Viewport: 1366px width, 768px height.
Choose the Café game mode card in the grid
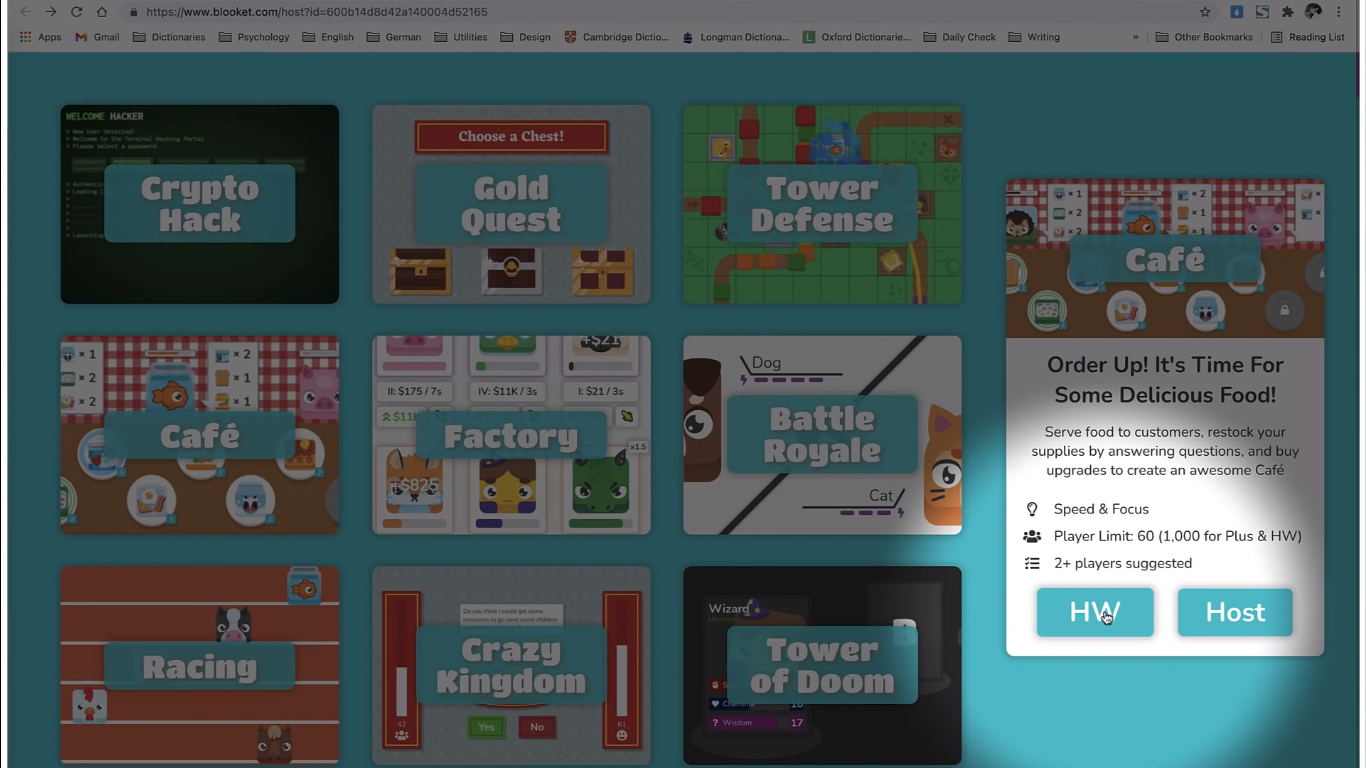pyautogui.click(x=200, y=435)
